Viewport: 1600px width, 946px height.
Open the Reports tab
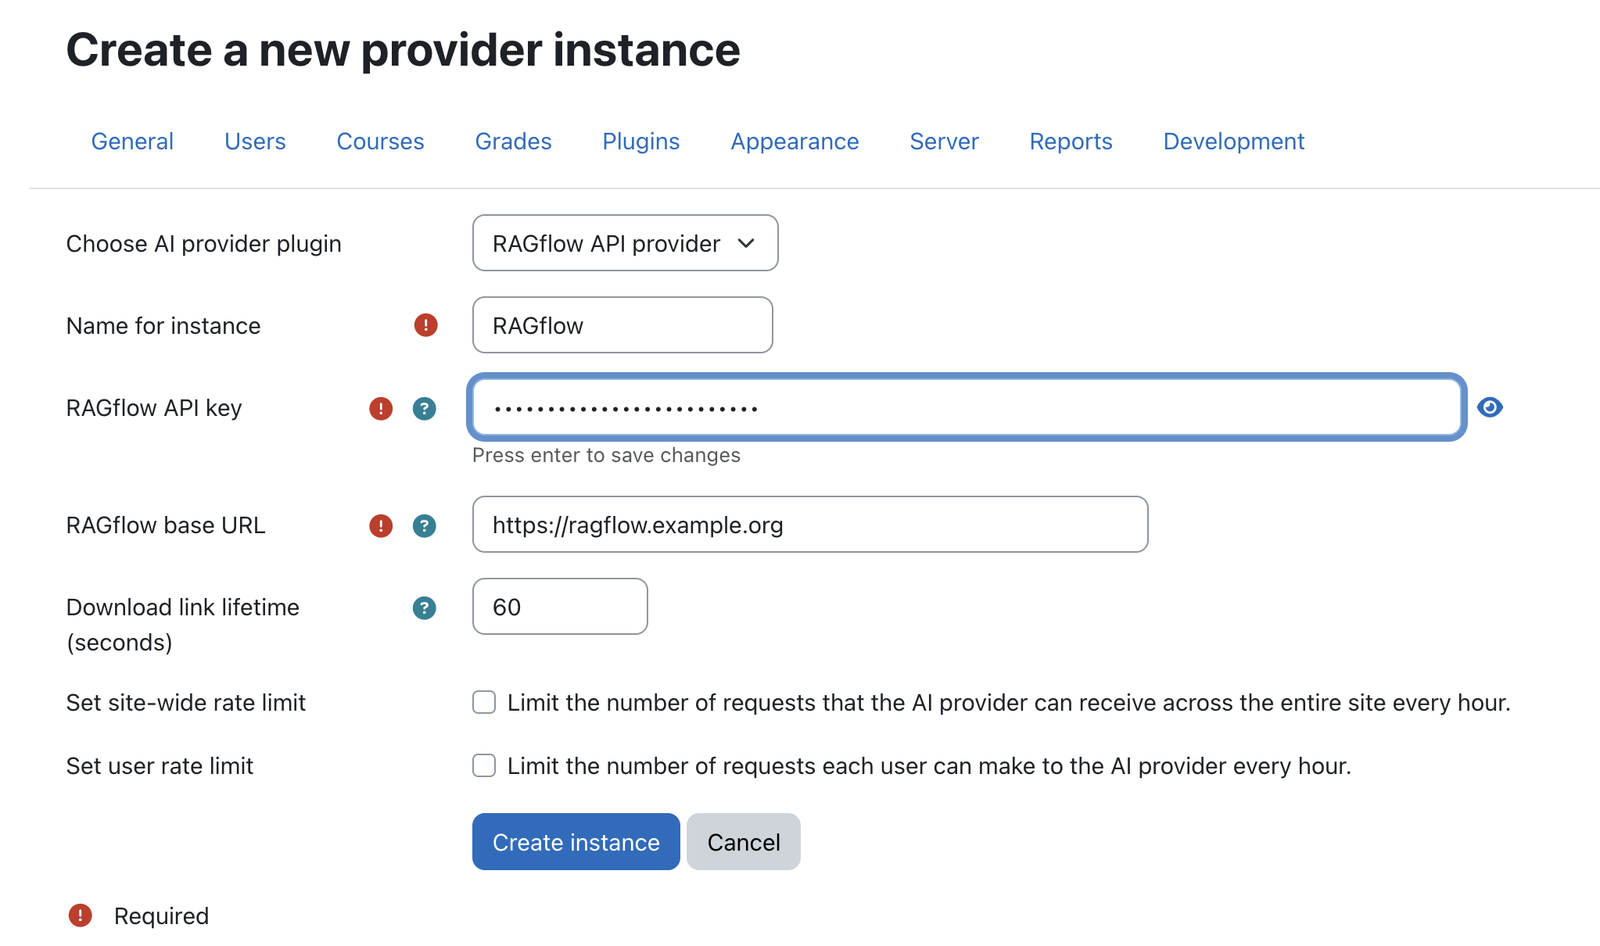1071,141
